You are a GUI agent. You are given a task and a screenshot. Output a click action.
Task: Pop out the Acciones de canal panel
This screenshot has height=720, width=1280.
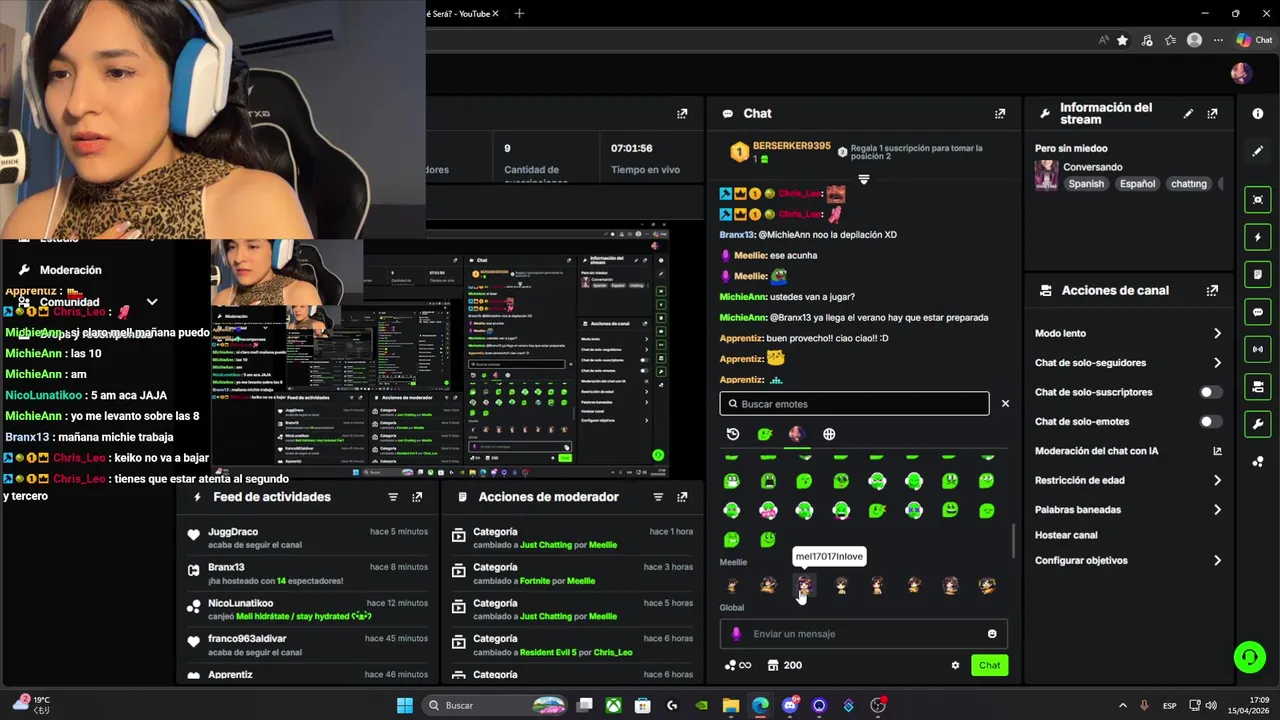point(1212,291)
